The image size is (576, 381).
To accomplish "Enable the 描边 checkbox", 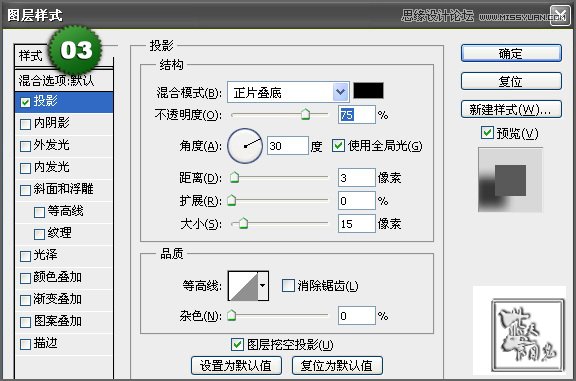I will coord(25,344).
